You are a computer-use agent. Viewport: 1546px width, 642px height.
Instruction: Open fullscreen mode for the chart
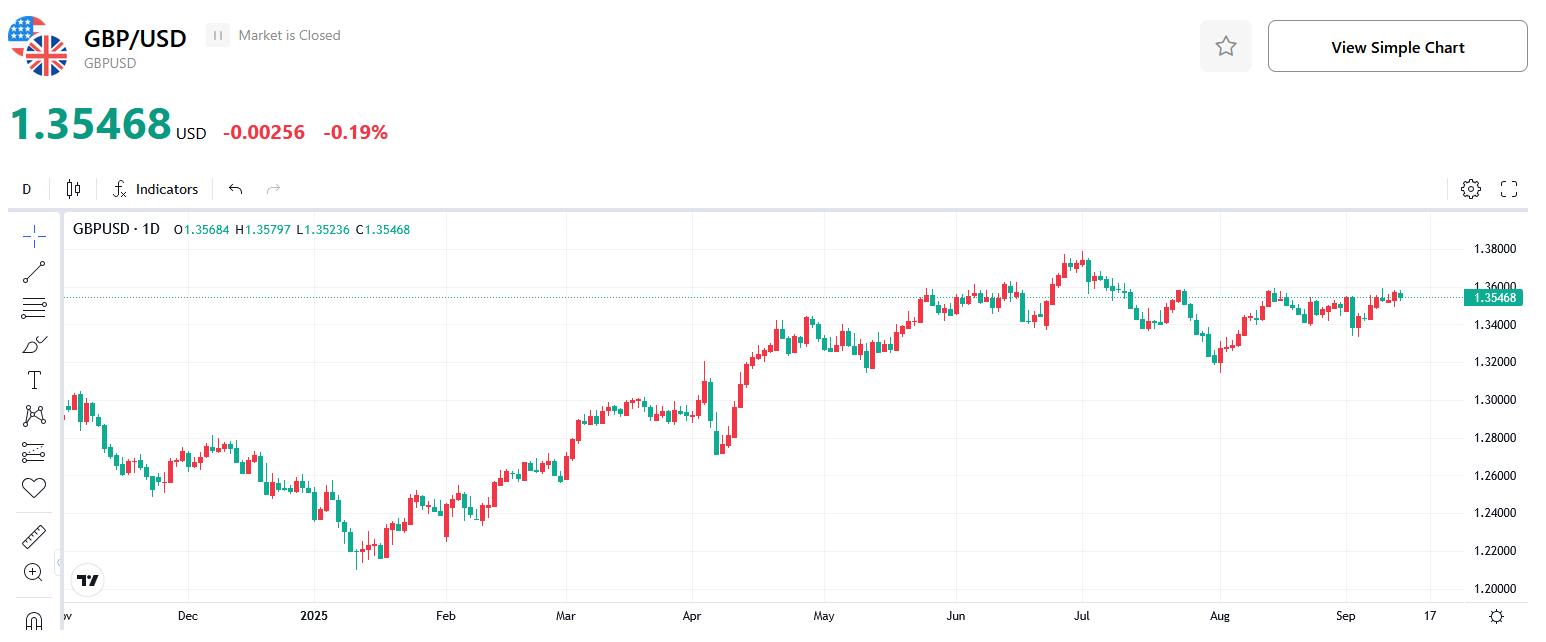pyautogui.click(x=1510, y=188)
